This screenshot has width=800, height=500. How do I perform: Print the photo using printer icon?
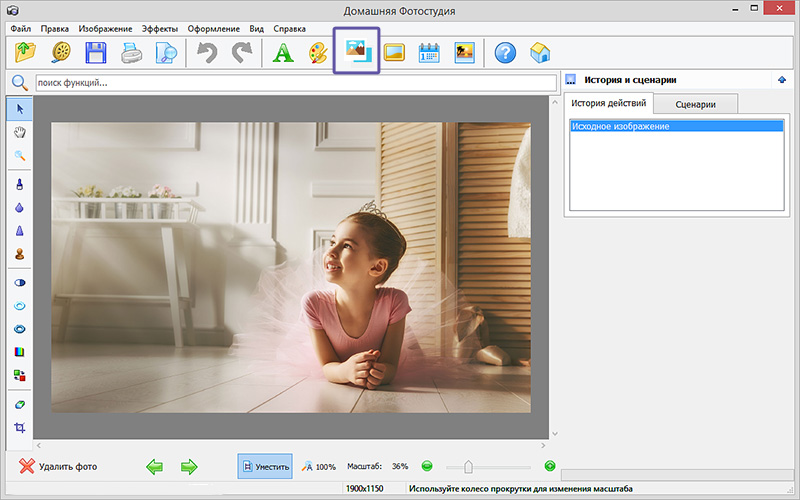[x=131, y=53]
